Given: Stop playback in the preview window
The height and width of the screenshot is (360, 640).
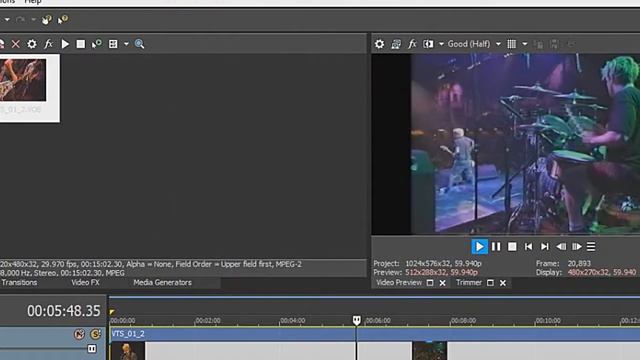Looking at the screenshot, I should [x=512, y=247].
